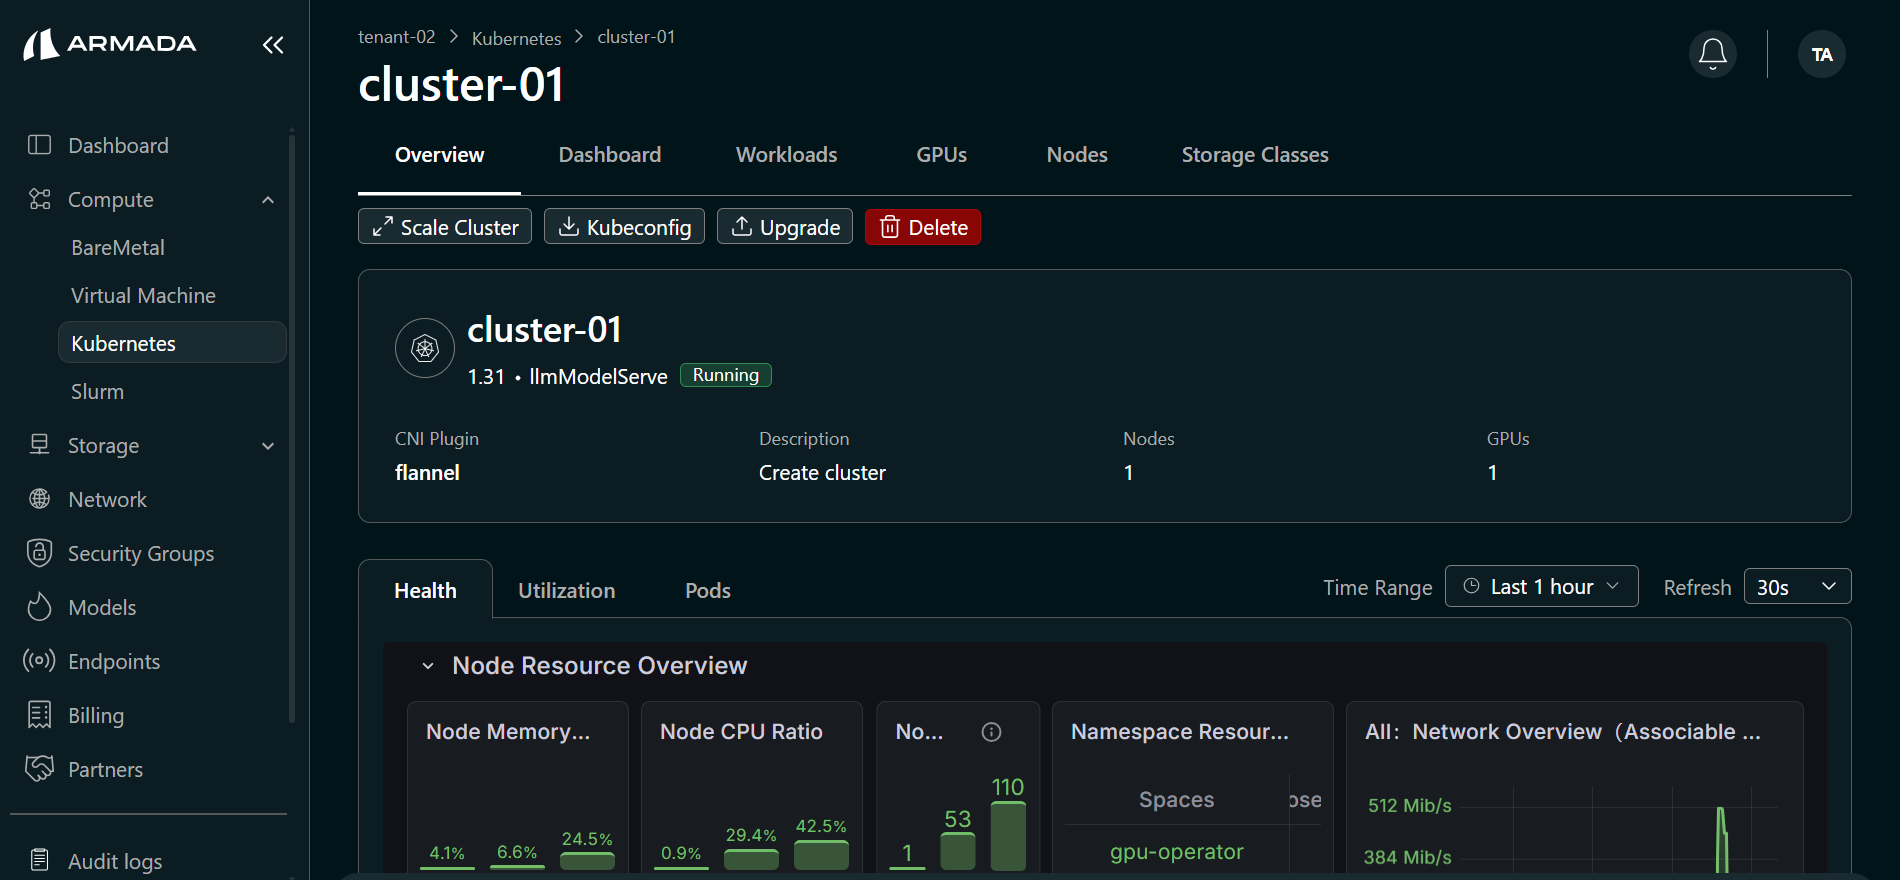The image size is (1900, 880).
Task: Click the Network Overview panel title
Action: click(1563, 732)
